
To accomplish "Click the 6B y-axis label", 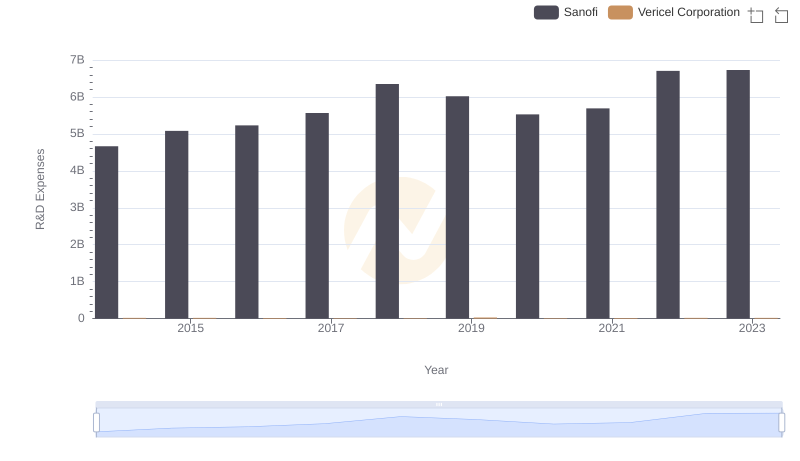I will click(77, 97).
